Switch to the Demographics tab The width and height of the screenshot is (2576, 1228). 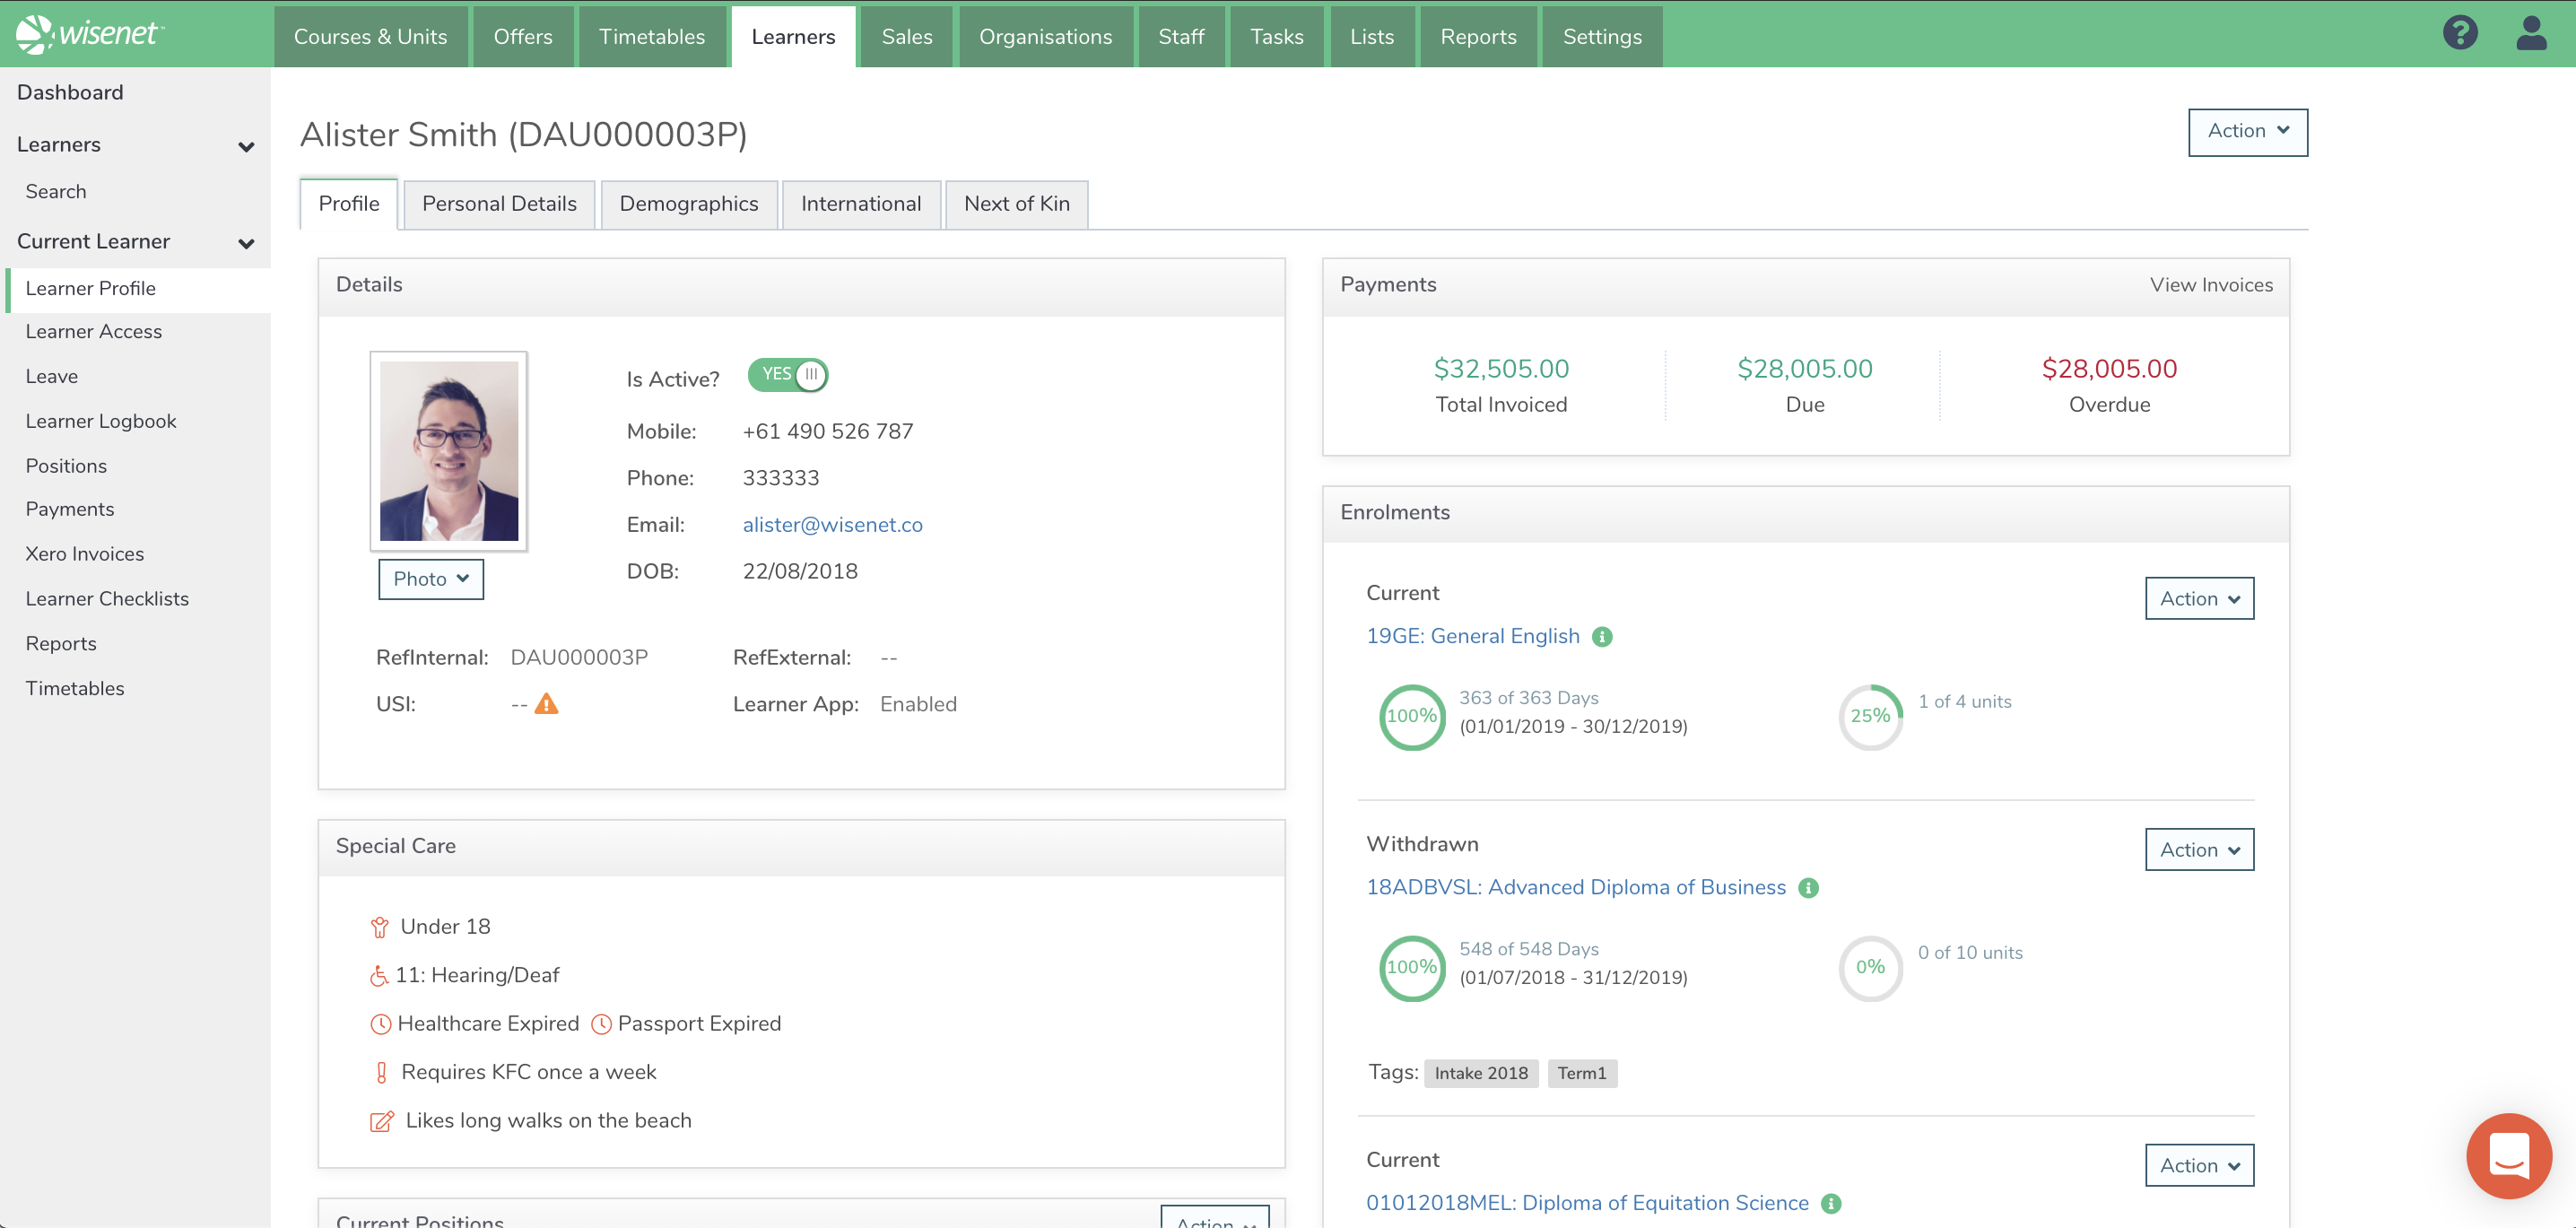[x=688, y=204]
